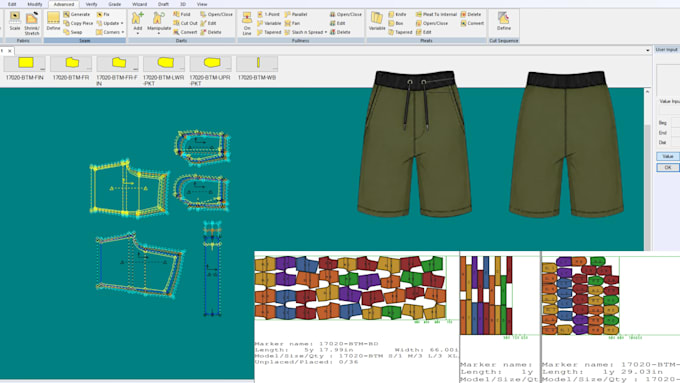
Task: Select the Scale fabric tool
Action: (15, 22)
